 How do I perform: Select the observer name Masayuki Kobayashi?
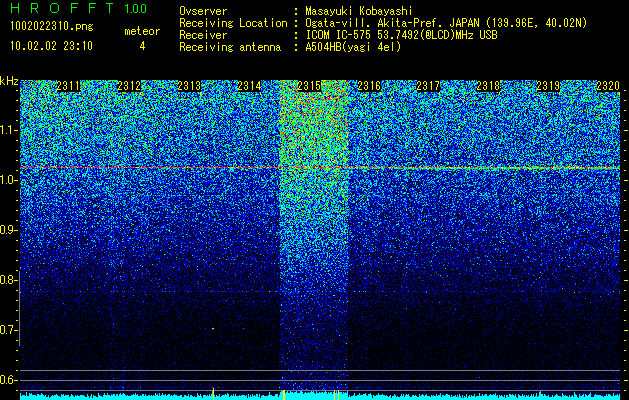(359, 11)
